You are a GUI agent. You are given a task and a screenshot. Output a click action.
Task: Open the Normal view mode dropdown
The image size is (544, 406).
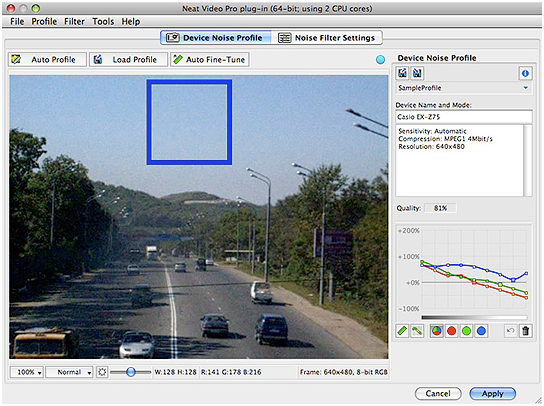[69, 372]
